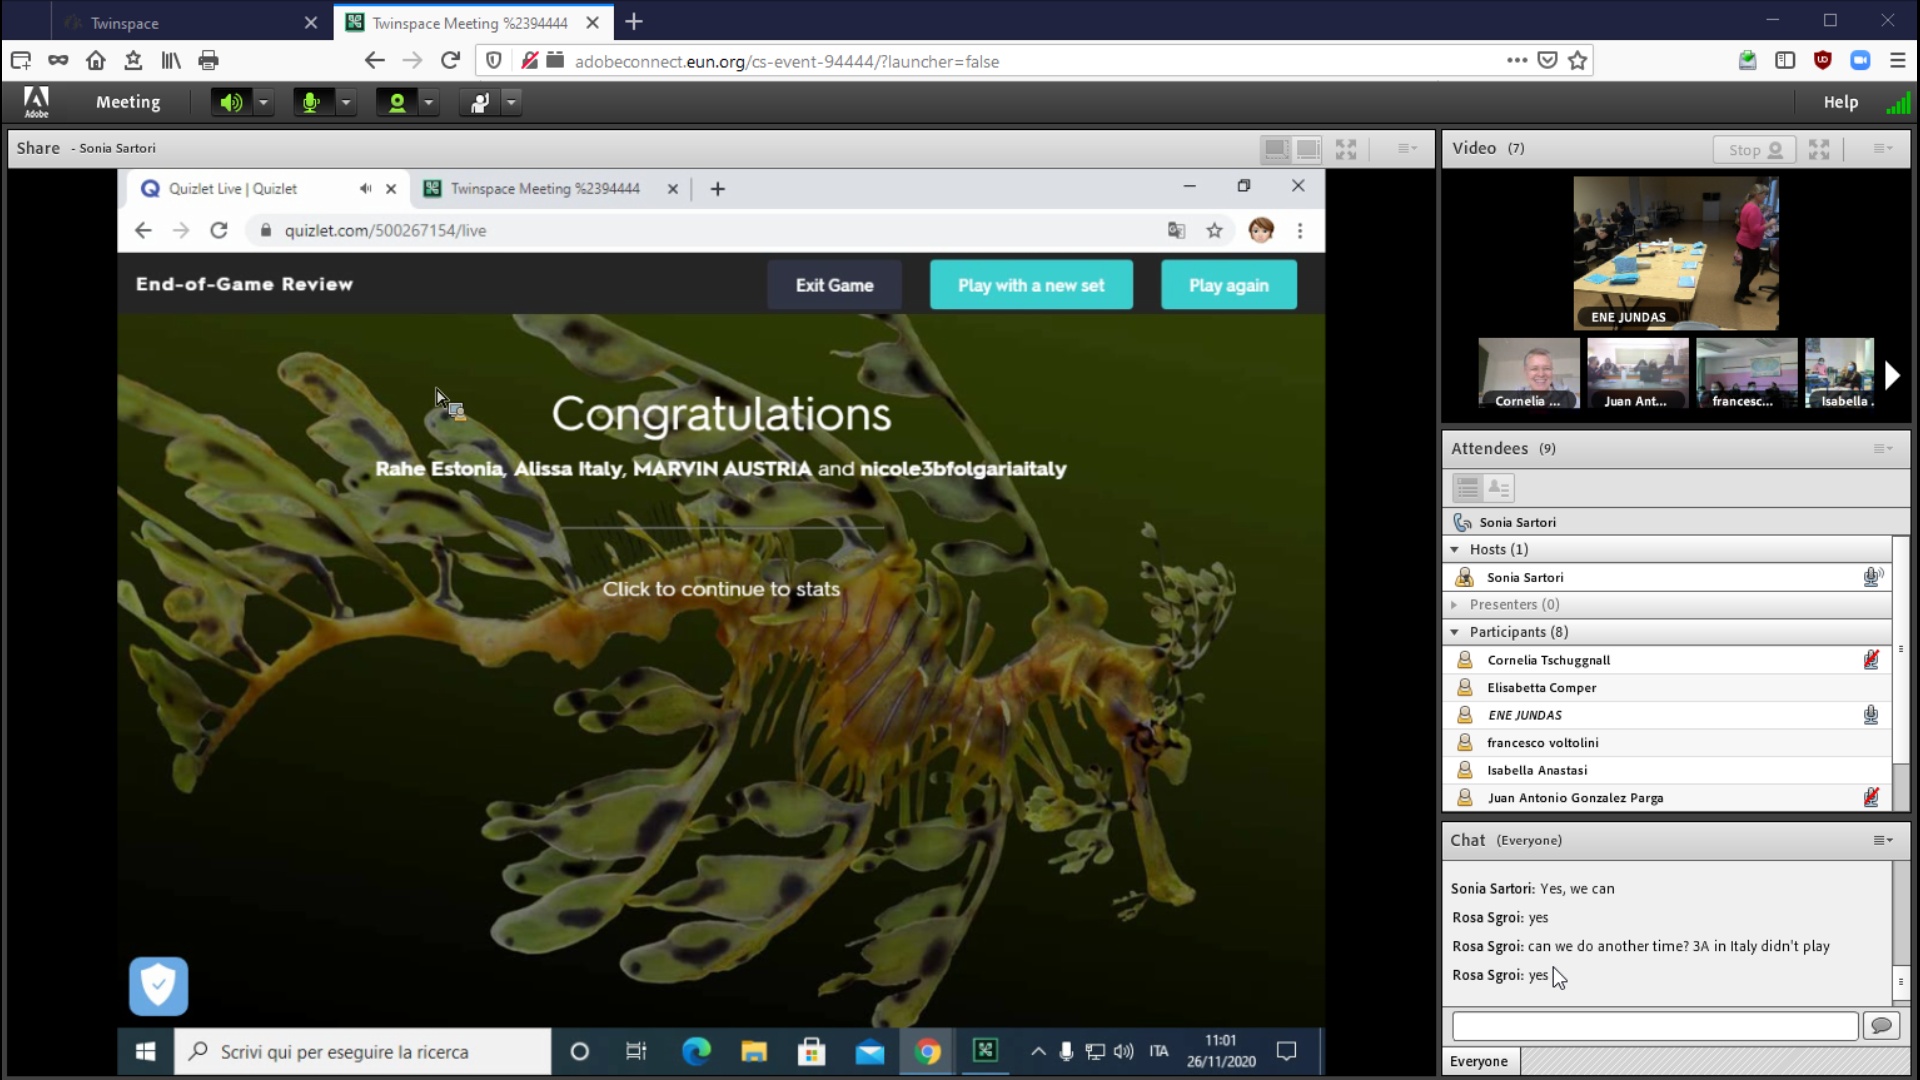Switch to attendee status view icon
The height and width of the screenshot is (1080, 1920).
coord(1498,488)
